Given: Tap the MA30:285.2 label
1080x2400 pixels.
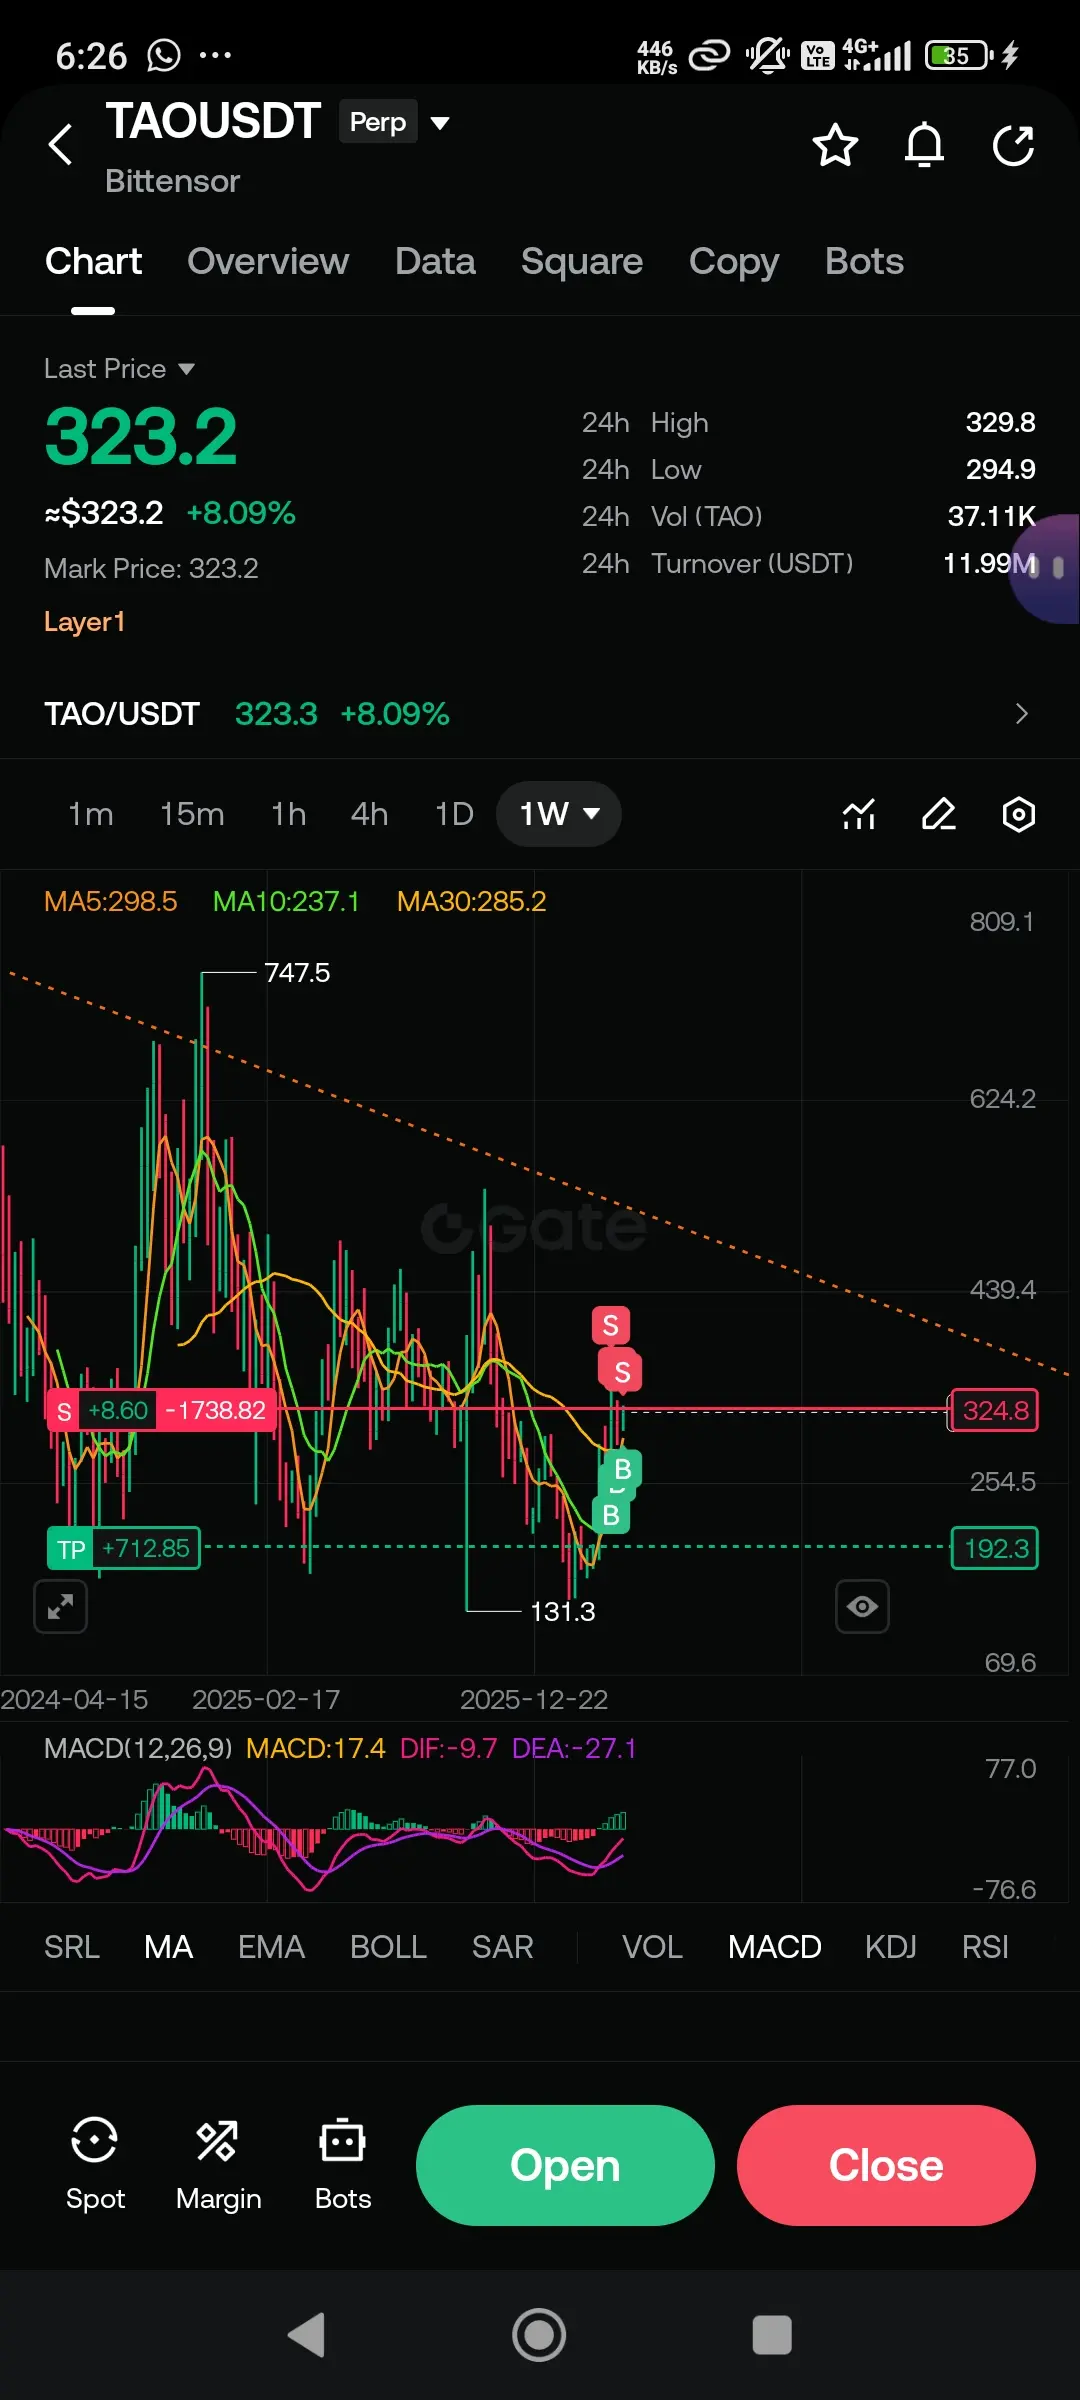Looking at the screenshot, I should 472,901.
